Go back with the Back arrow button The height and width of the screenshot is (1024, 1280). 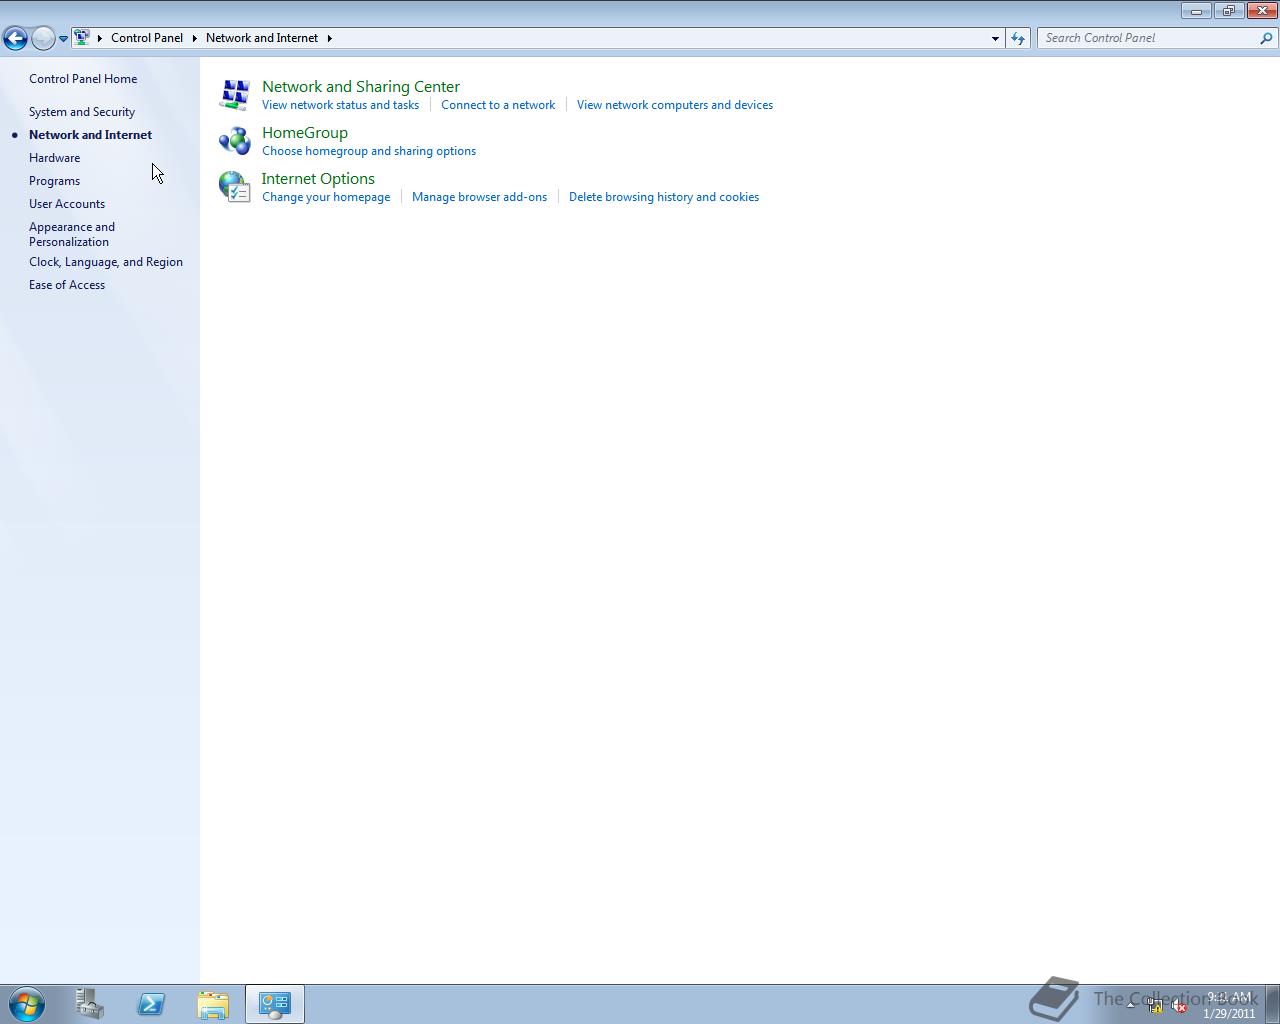(15, 38)
